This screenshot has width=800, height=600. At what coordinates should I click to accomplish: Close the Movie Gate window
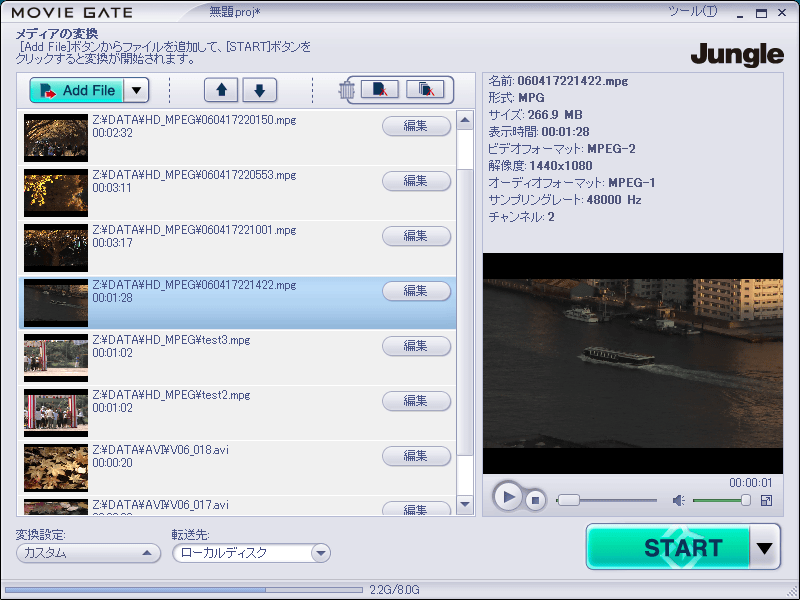tap(782, 13)
